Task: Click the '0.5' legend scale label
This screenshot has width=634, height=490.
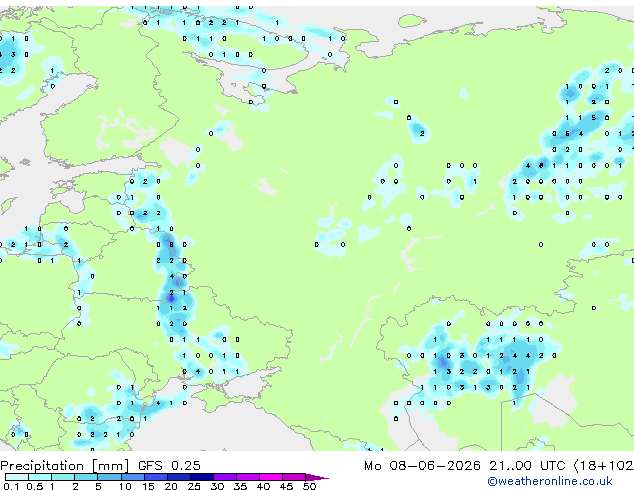Action: pos(34,486)
